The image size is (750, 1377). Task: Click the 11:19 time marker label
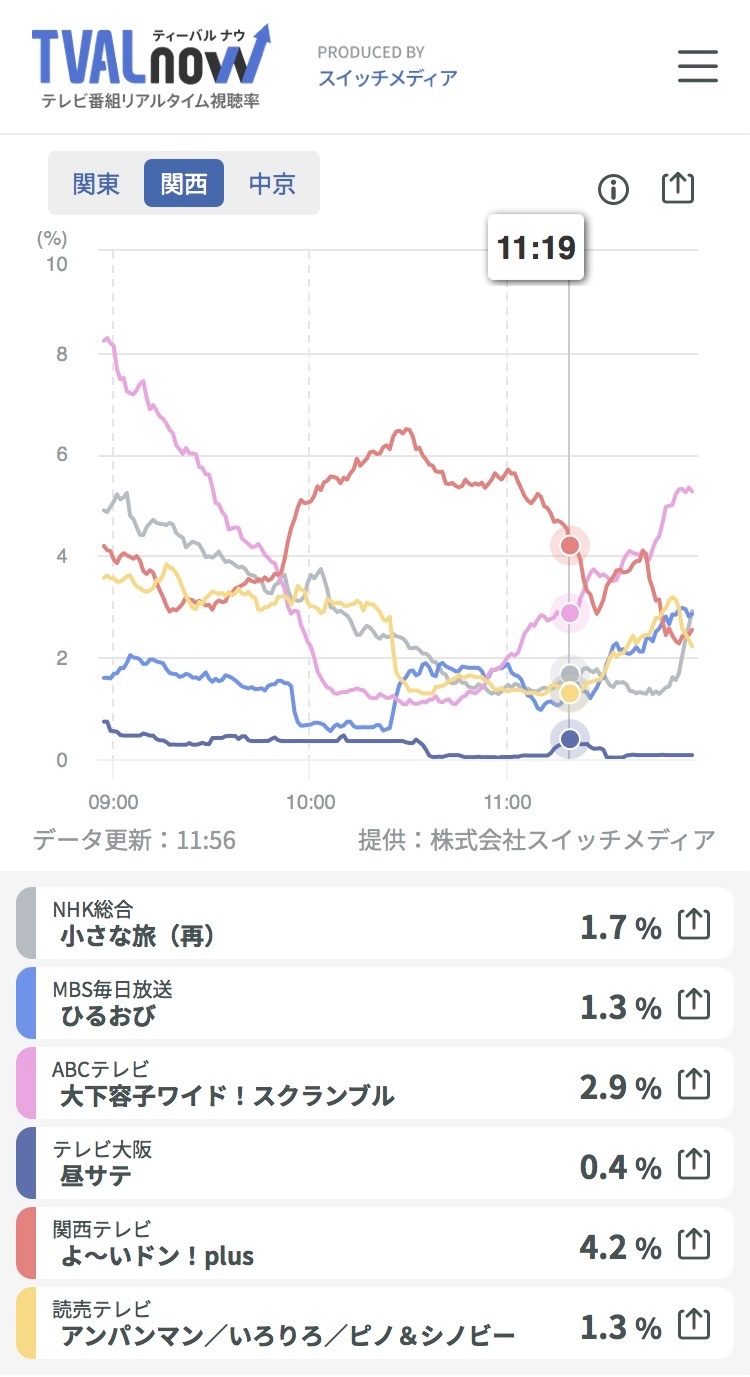536,247
